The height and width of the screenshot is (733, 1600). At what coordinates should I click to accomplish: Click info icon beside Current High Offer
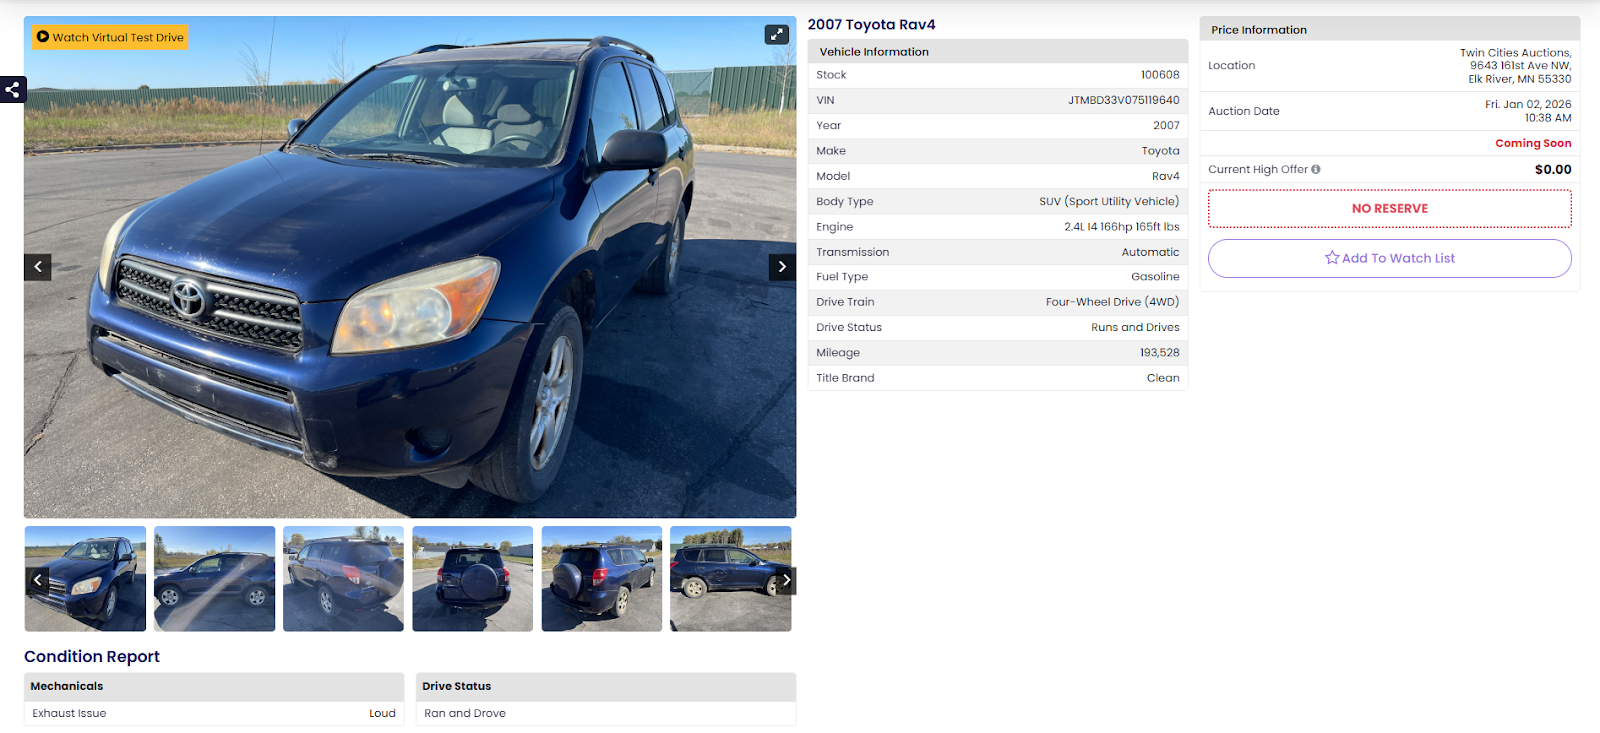(x=1316, y=169)
